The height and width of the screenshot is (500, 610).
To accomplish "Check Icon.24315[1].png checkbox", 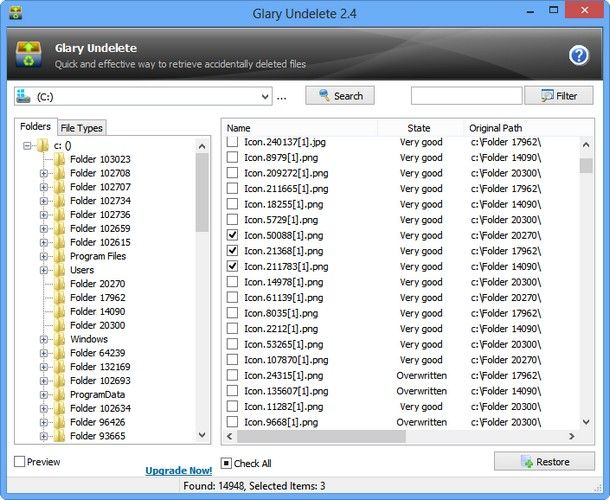I will click(x=232, y=375).
